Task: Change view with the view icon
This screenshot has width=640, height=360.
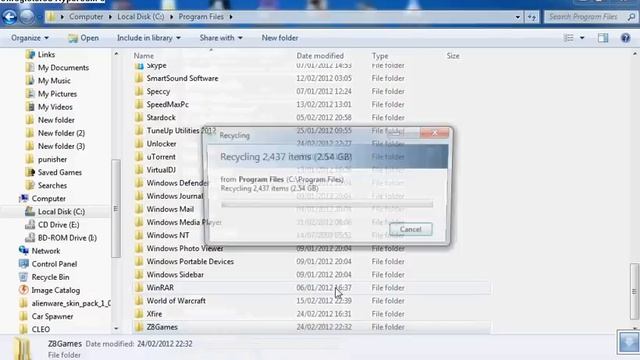Action: pyautogui.click(x=569, y=38)
